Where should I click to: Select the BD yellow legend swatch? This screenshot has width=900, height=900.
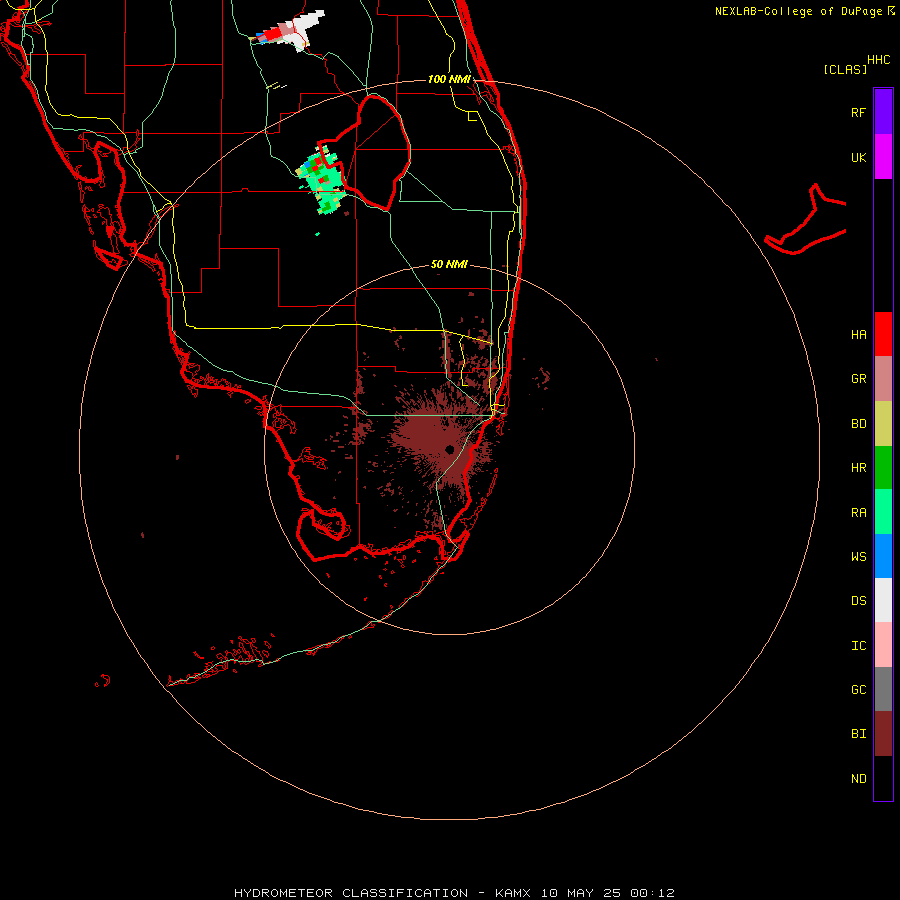pyautogui.click(x=883, y=423)
